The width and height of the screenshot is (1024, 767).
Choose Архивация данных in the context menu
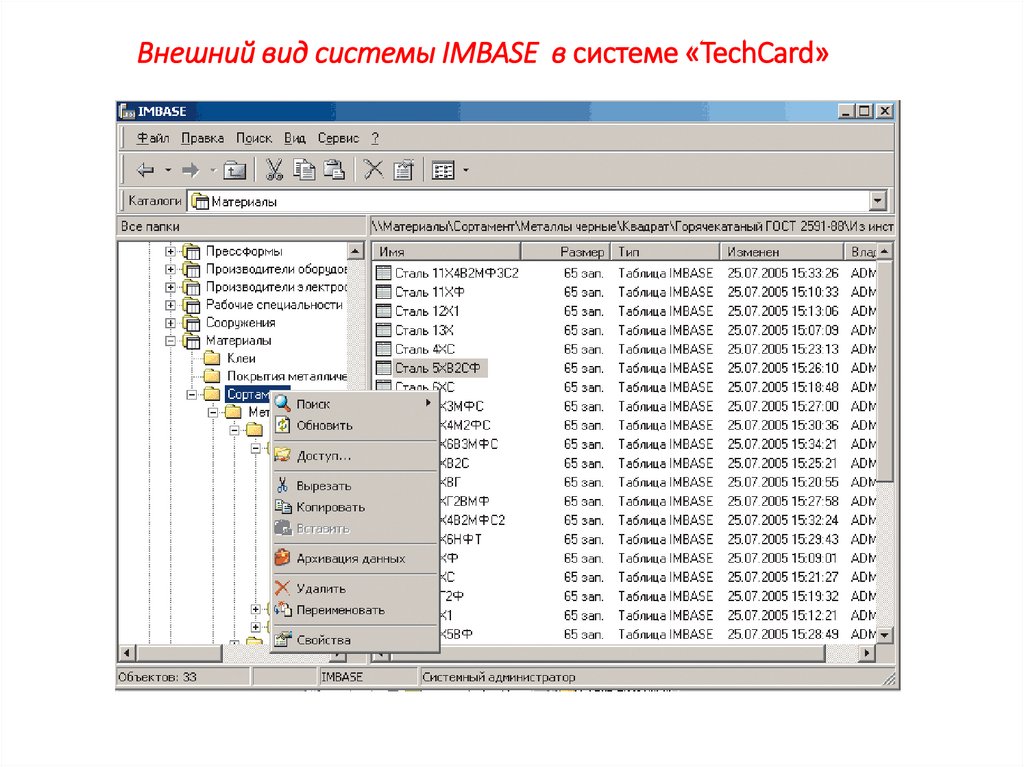point(354,559)
